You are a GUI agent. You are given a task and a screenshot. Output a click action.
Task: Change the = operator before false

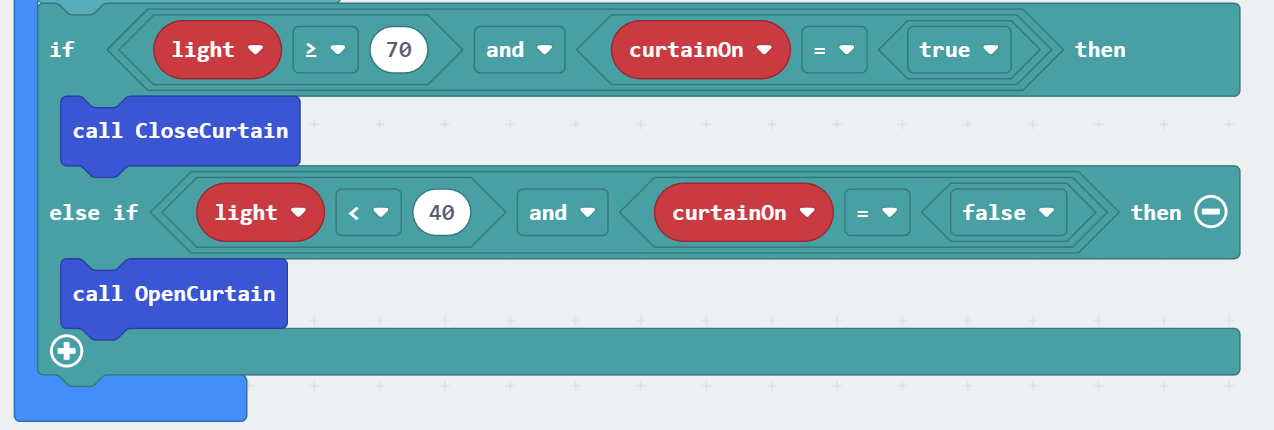pyautogui.click(x=877, y=212)
